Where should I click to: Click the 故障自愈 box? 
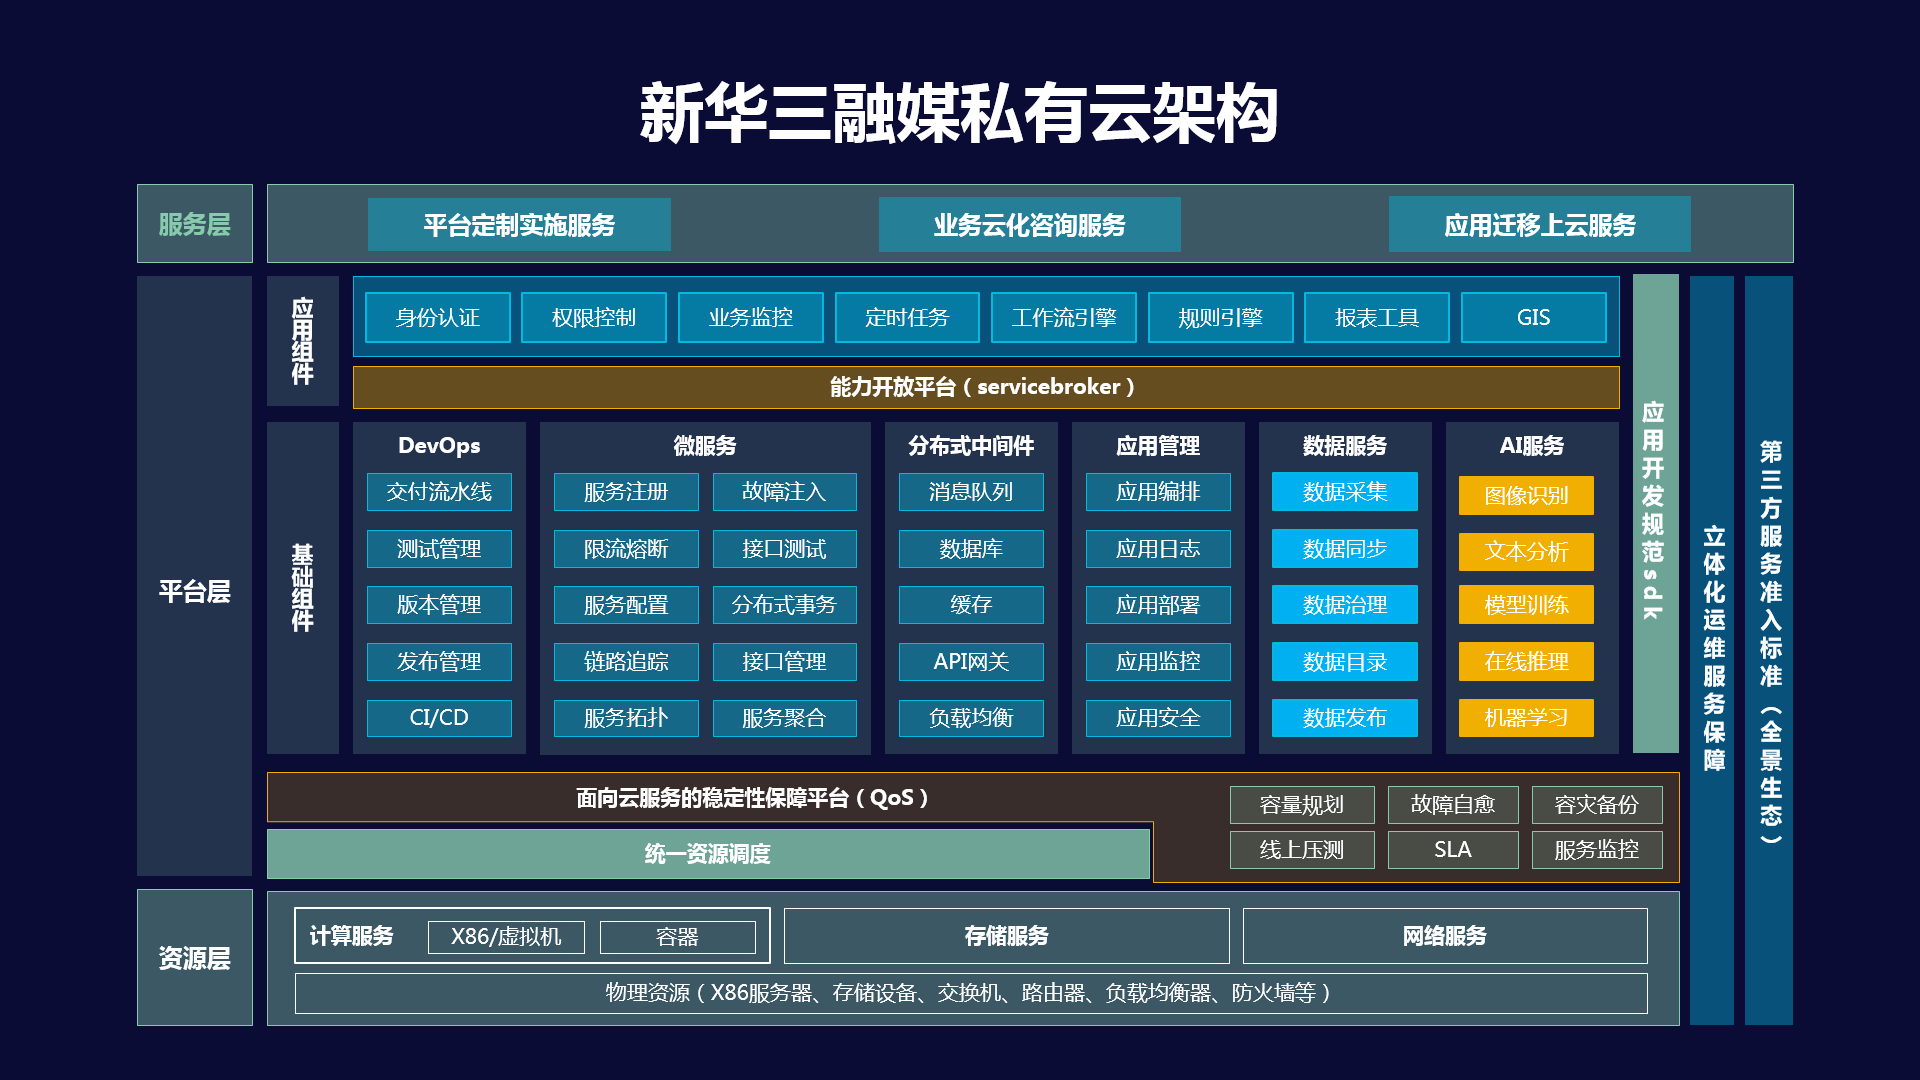[1453, 805]
